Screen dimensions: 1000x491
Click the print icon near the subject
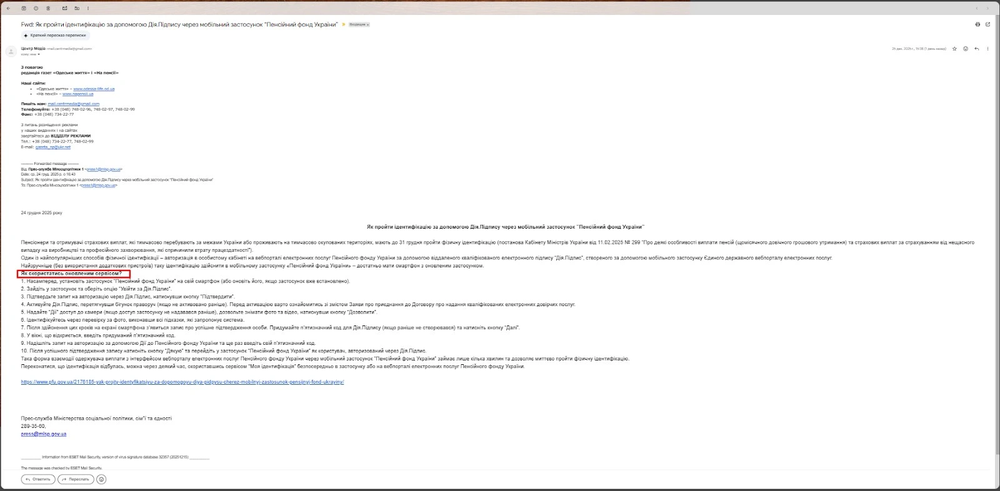(x=977, y=22)
